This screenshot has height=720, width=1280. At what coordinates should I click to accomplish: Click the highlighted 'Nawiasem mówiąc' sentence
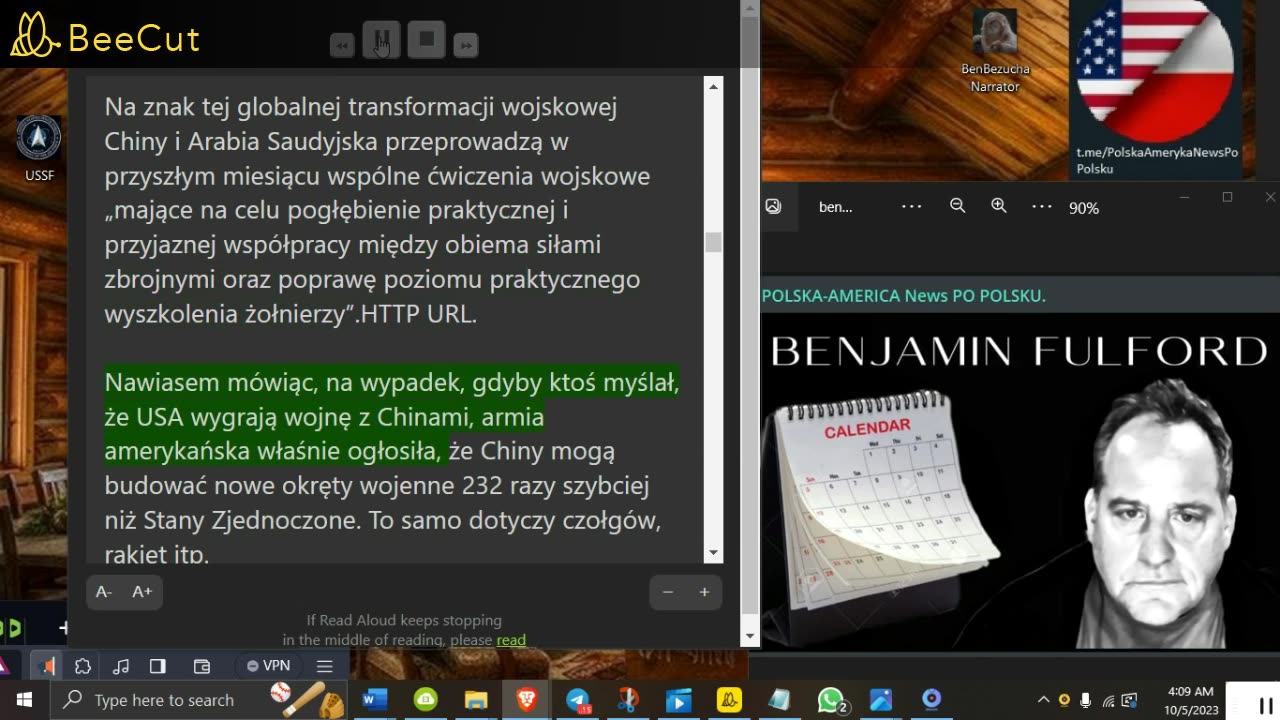pyautogui.click(x=392, y=417)
